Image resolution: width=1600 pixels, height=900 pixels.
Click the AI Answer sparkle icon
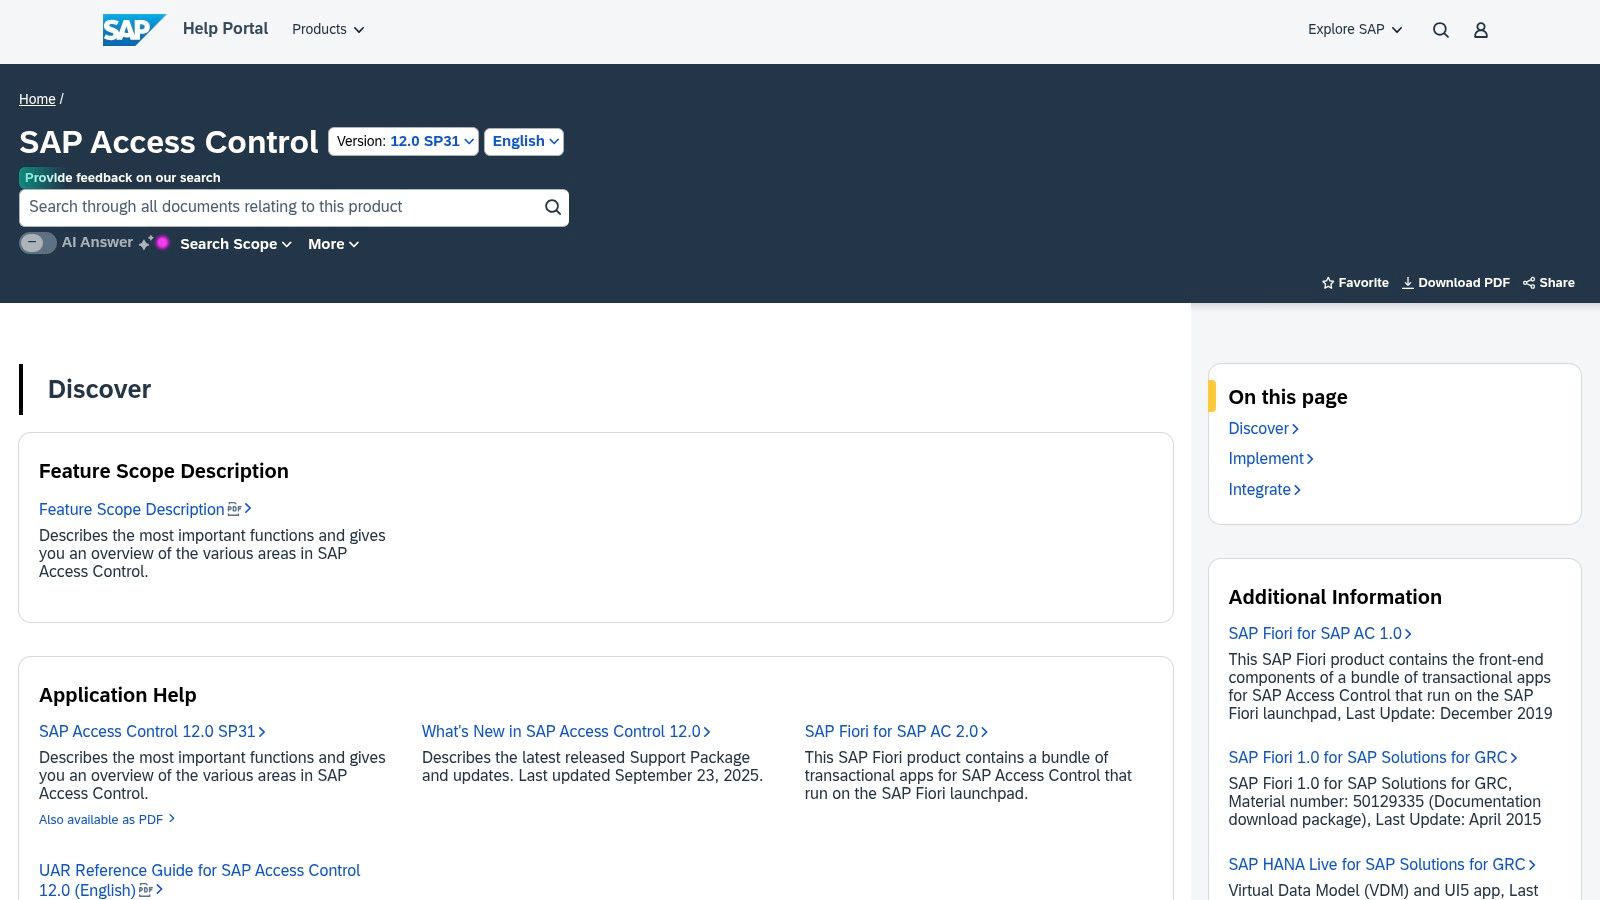[146, 243]
